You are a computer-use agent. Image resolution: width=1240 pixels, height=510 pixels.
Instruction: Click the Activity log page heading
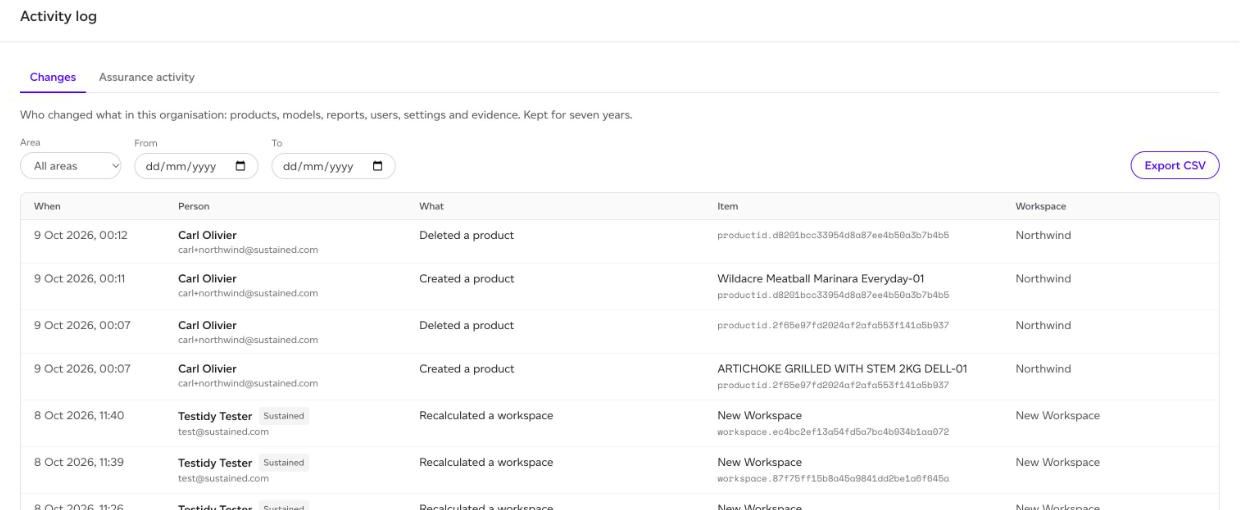click(x=58, y=17)
